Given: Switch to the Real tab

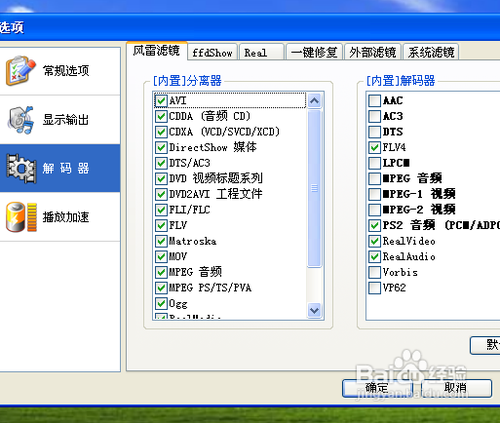Looking at the screenshot, I should point(261,52).
